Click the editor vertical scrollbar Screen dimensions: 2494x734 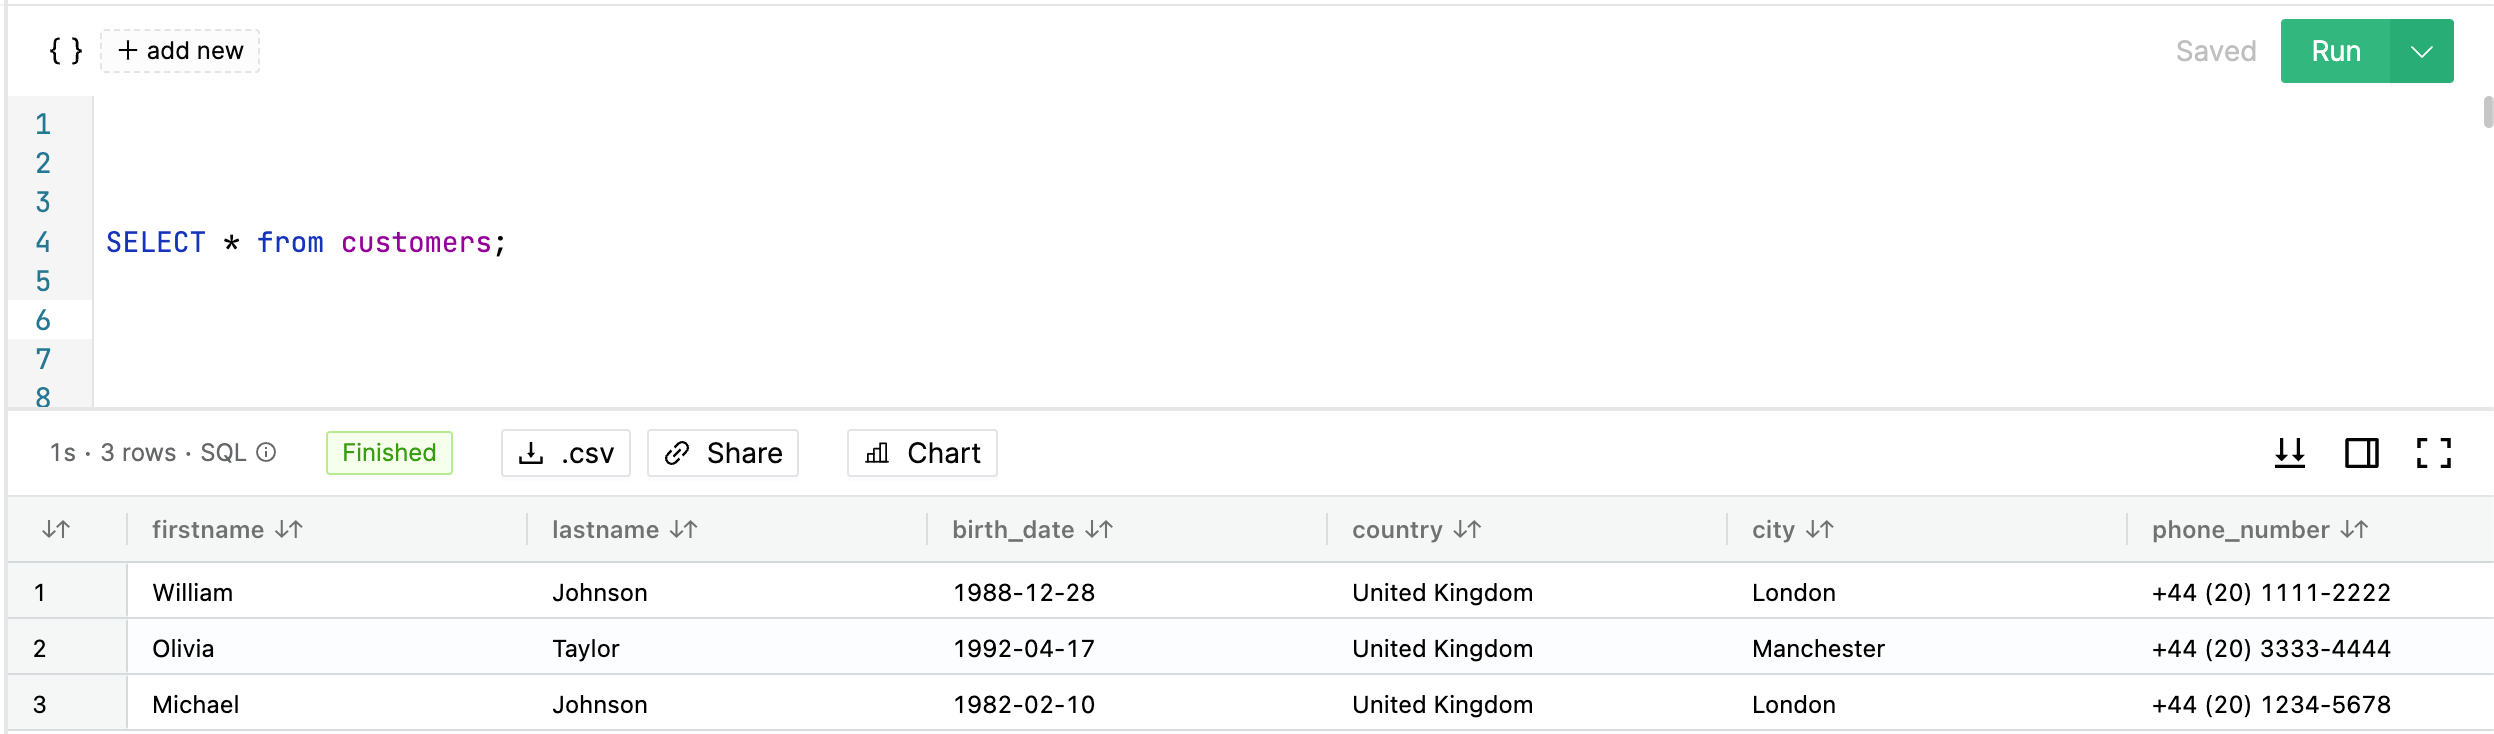[x=2488, y=112]
